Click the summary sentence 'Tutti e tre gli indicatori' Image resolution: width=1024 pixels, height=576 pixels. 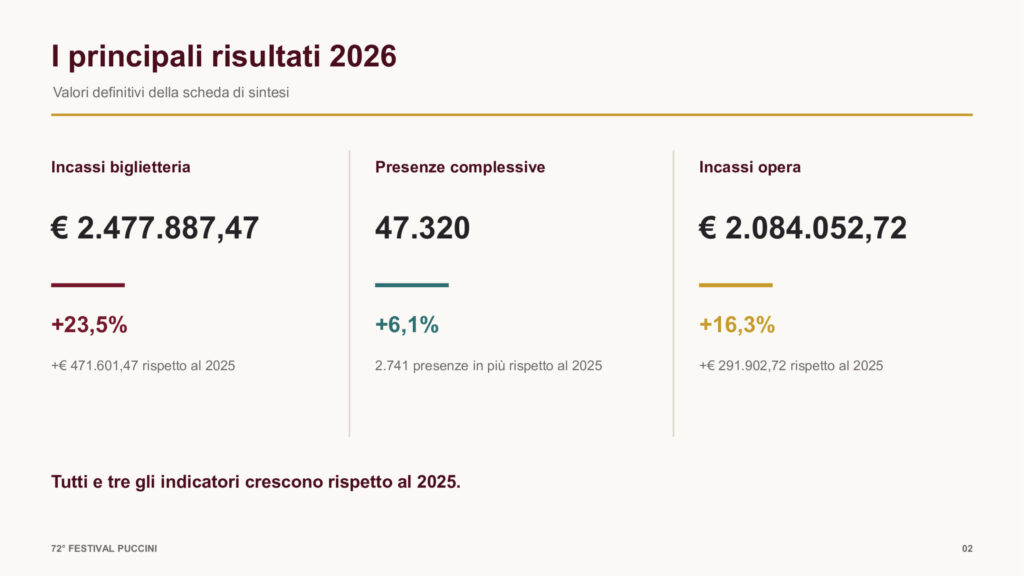pyautogui.click(x=256, y=482)
